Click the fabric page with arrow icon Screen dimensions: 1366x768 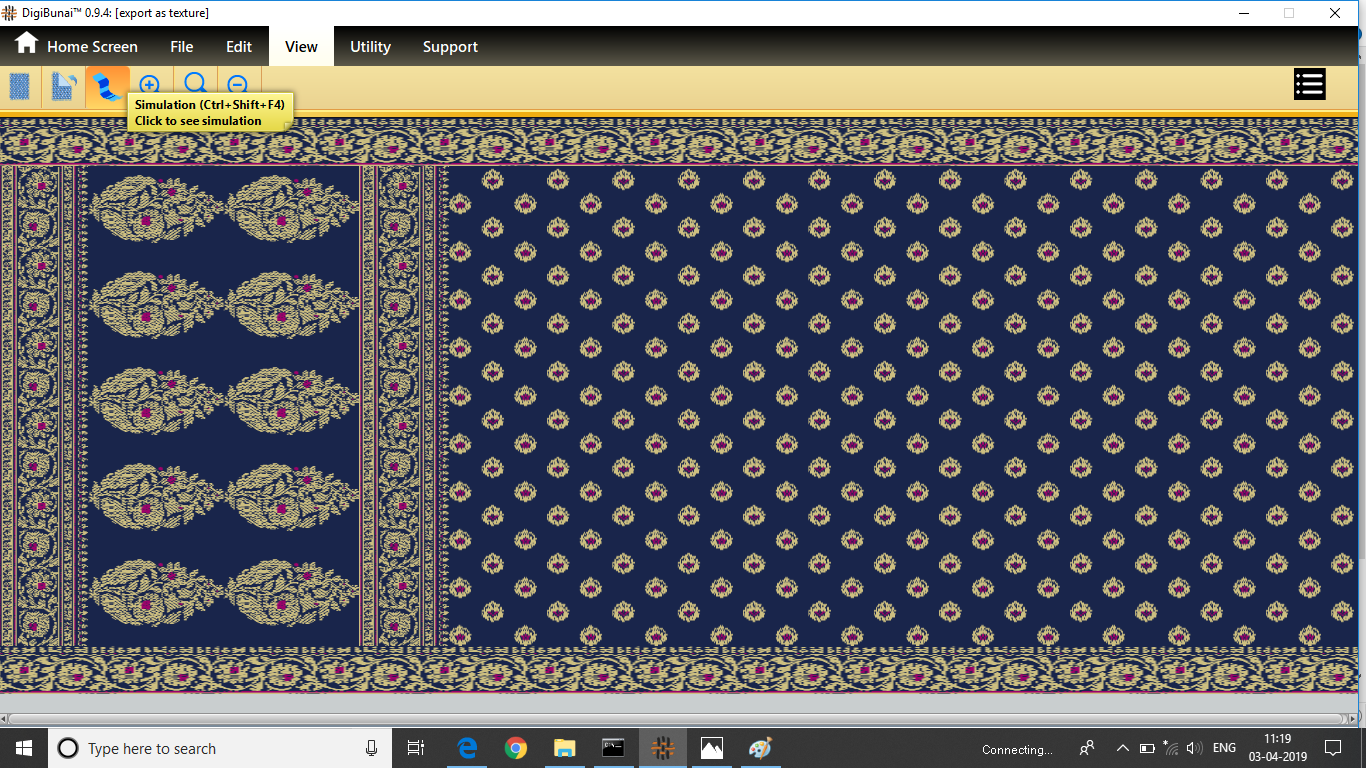click(x=64, y=86)
